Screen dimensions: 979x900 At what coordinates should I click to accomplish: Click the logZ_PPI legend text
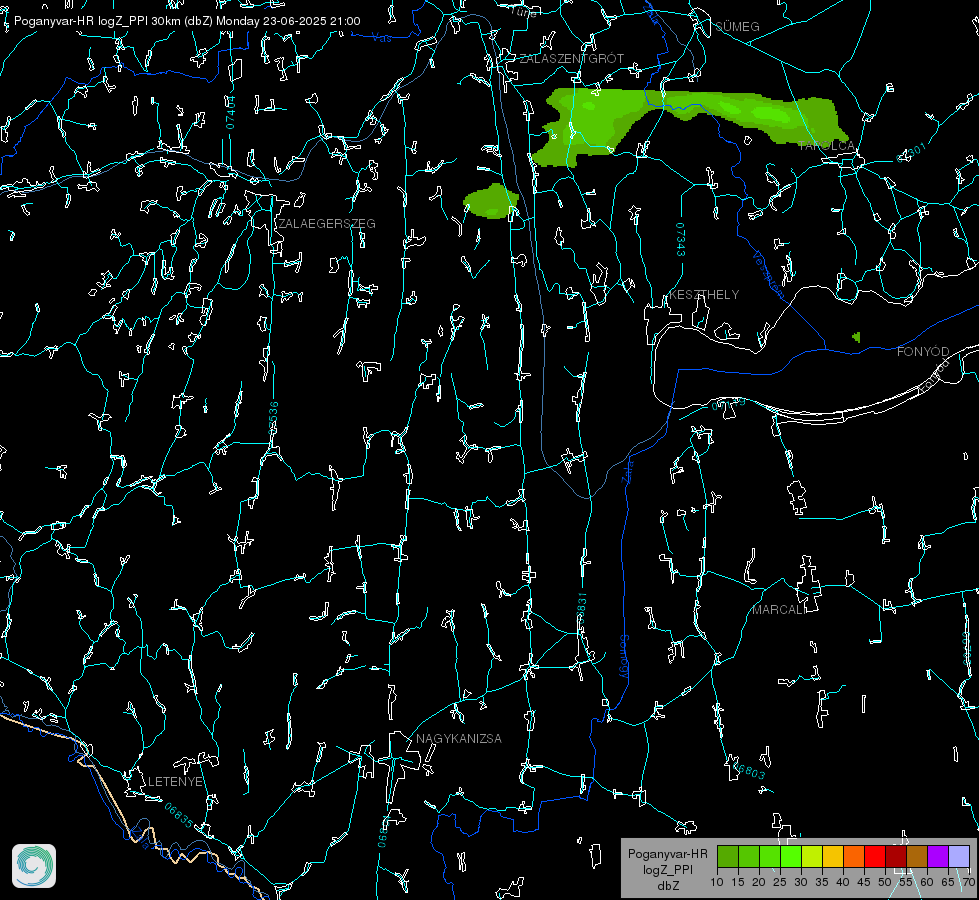point(667,870)
